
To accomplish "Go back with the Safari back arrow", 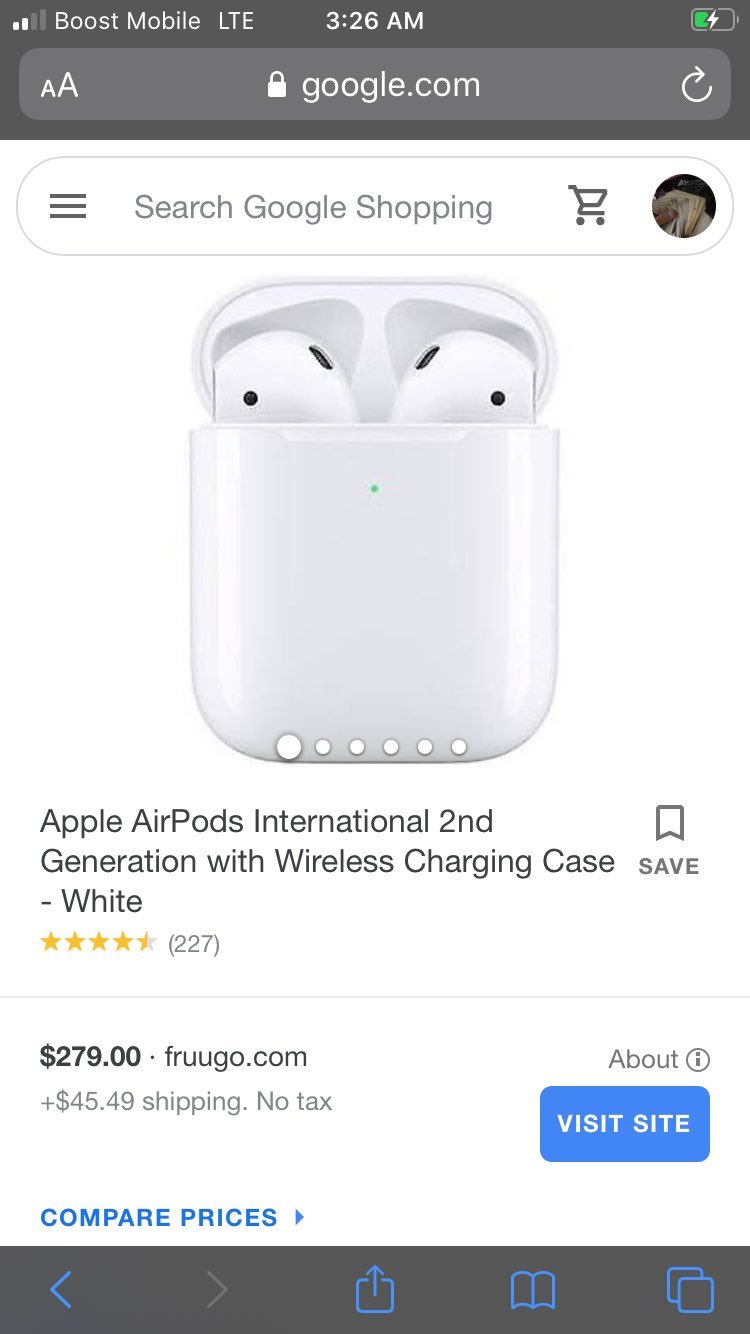I will click(61, 1290).
